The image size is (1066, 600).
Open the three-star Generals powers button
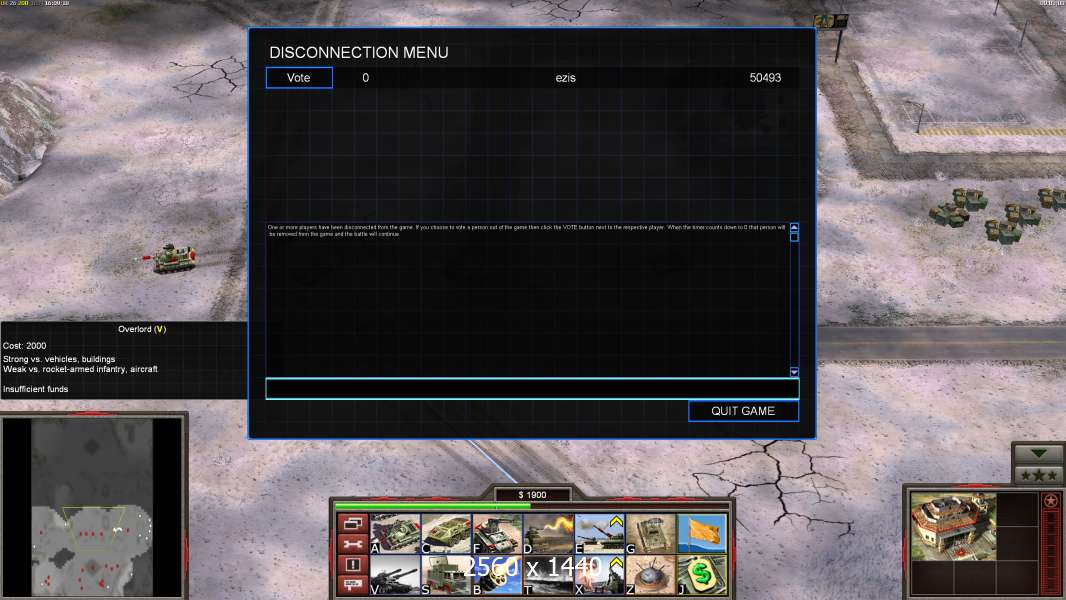(x=1038, y=474)
